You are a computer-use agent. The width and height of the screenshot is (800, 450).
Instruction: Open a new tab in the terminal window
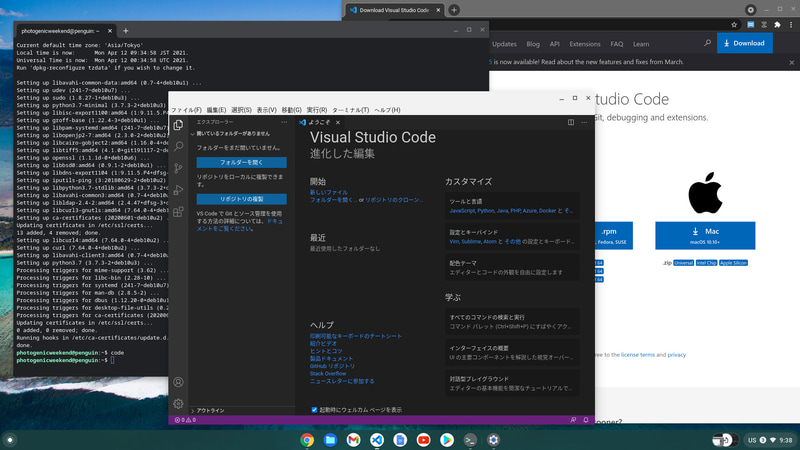tap(126, 31)
